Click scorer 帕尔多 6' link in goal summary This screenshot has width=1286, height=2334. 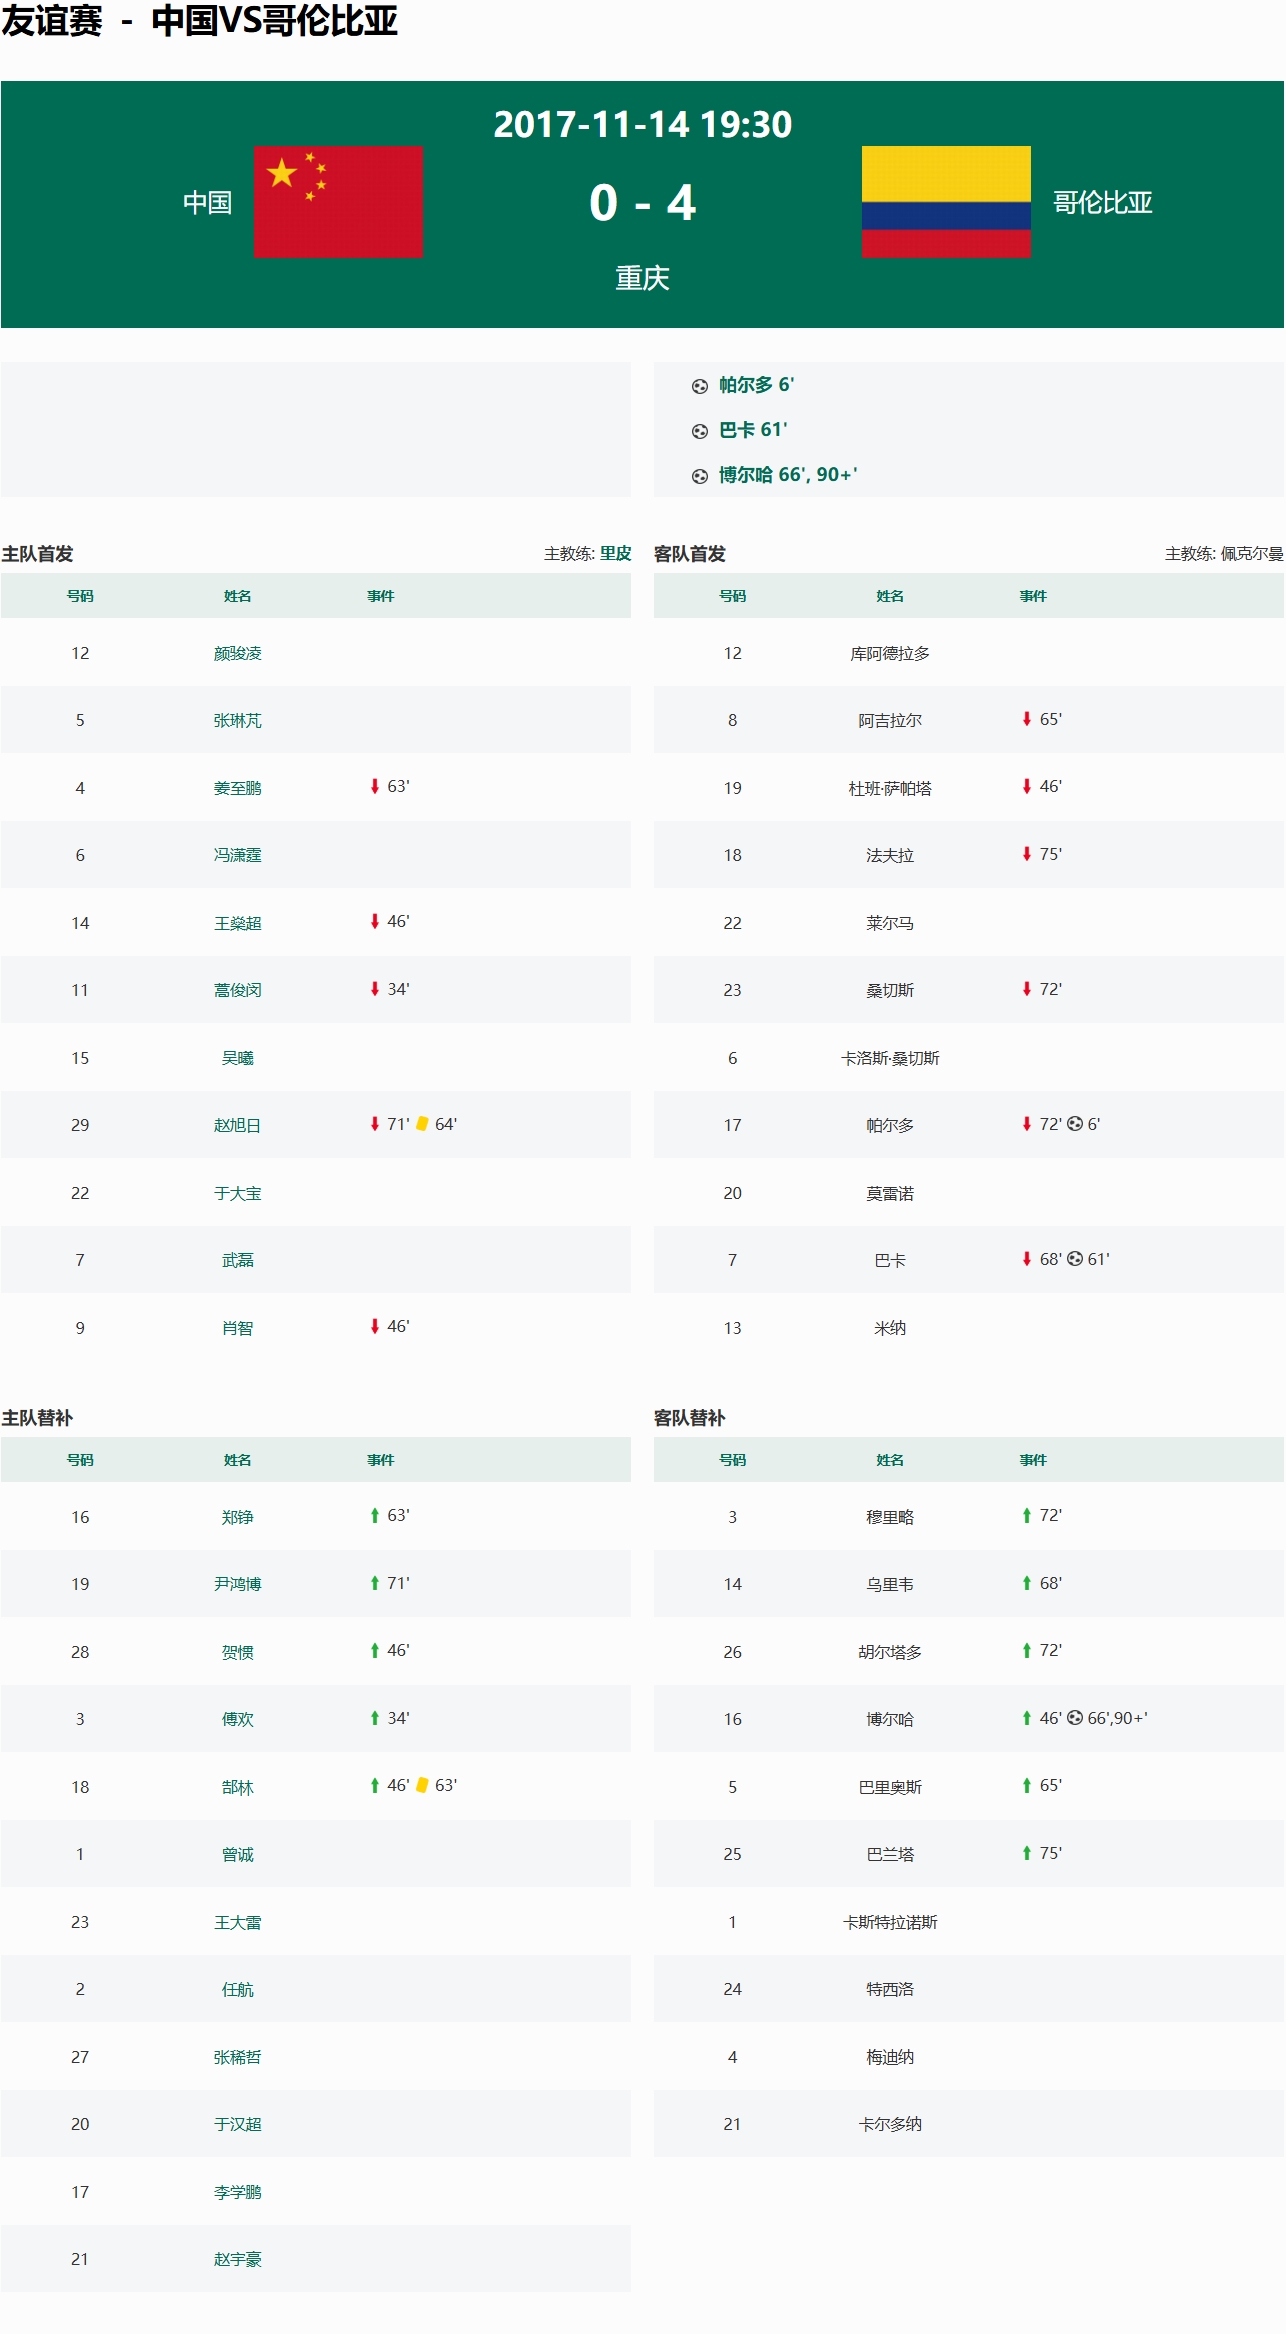coord(756,385)
